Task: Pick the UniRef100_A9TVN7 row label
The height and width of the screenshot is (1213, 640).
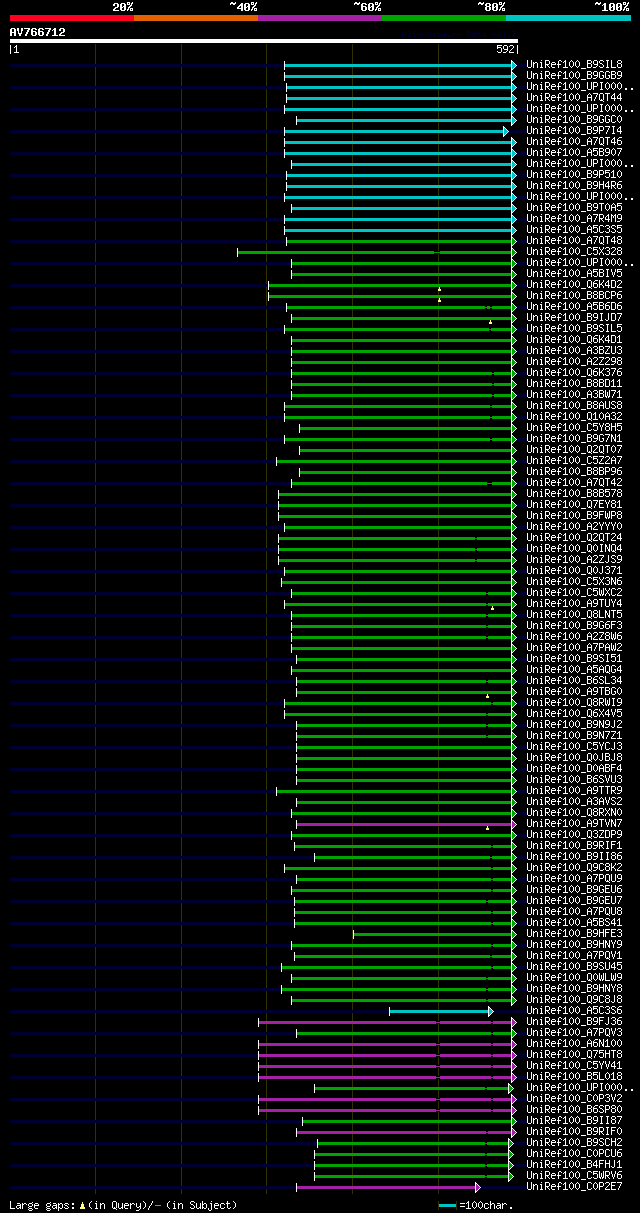Action: coord(574,824)
